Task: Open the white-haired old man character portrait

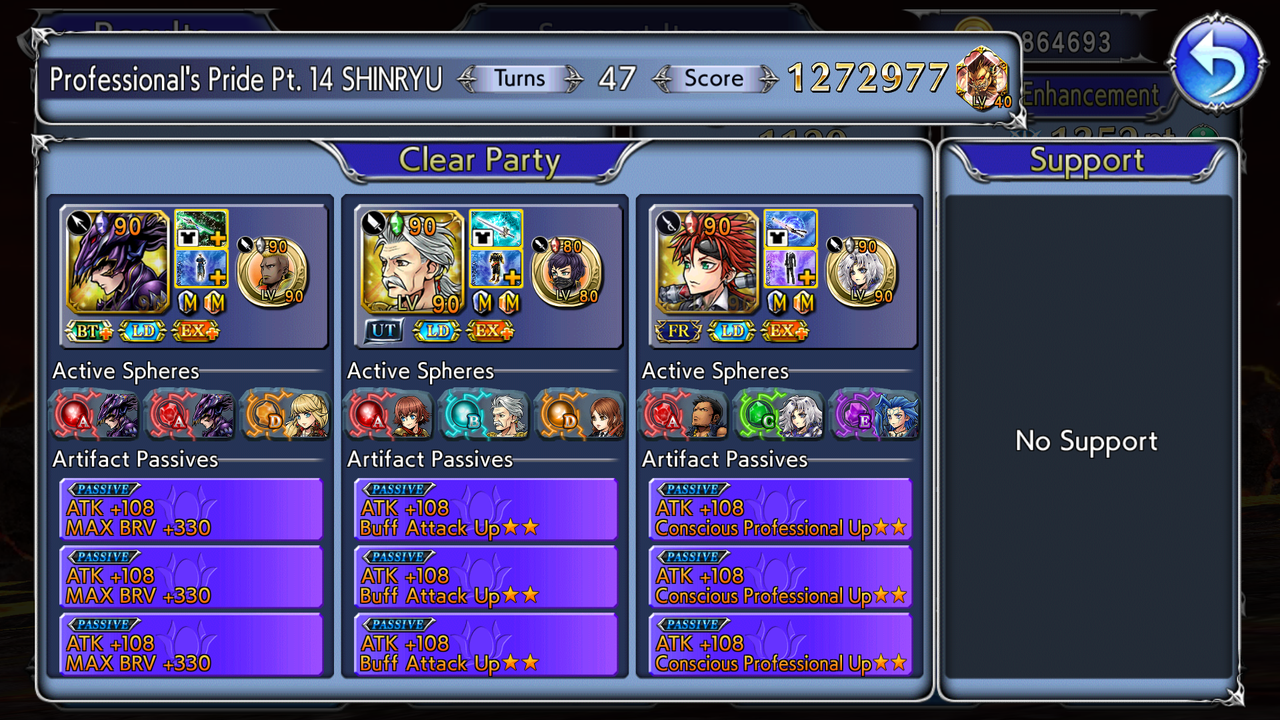Action: pos(411,262)
